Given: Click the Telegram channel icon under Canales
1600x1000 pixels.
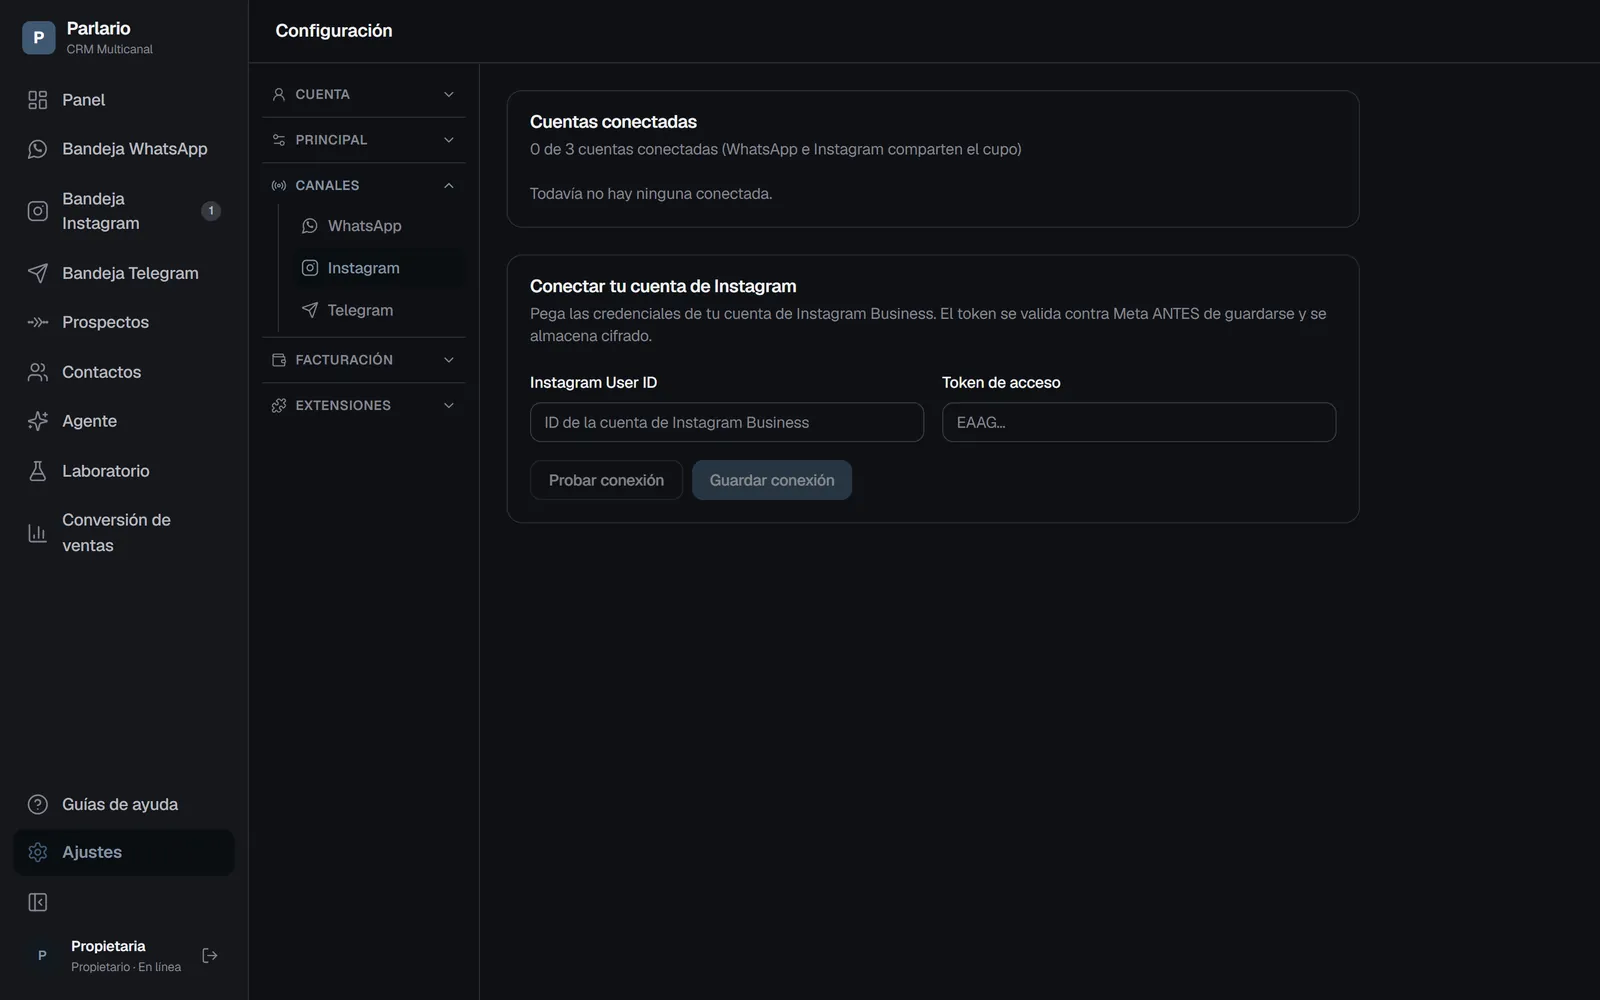Looking at the screenshot, I should (x=310, y=310).
